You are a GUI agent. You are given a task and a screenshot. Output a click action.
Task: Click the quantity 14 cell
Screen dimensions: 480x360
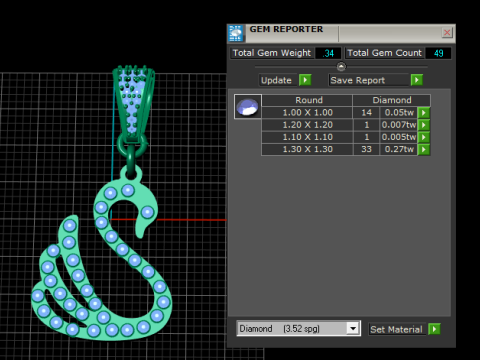tap(366, 113)
